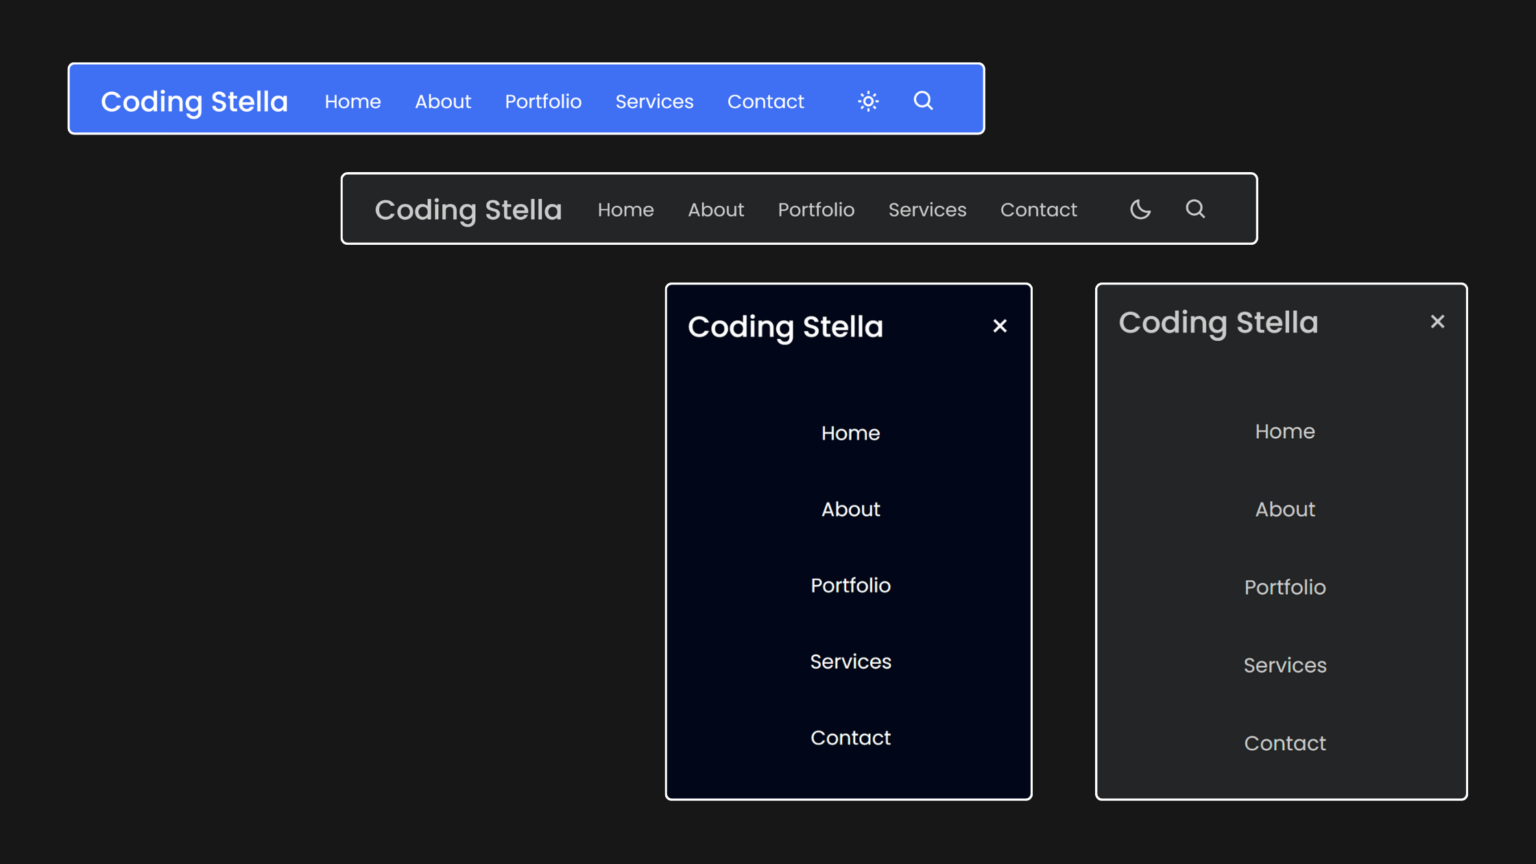Select Home in the dark blue mobile menu

[850, 433]
